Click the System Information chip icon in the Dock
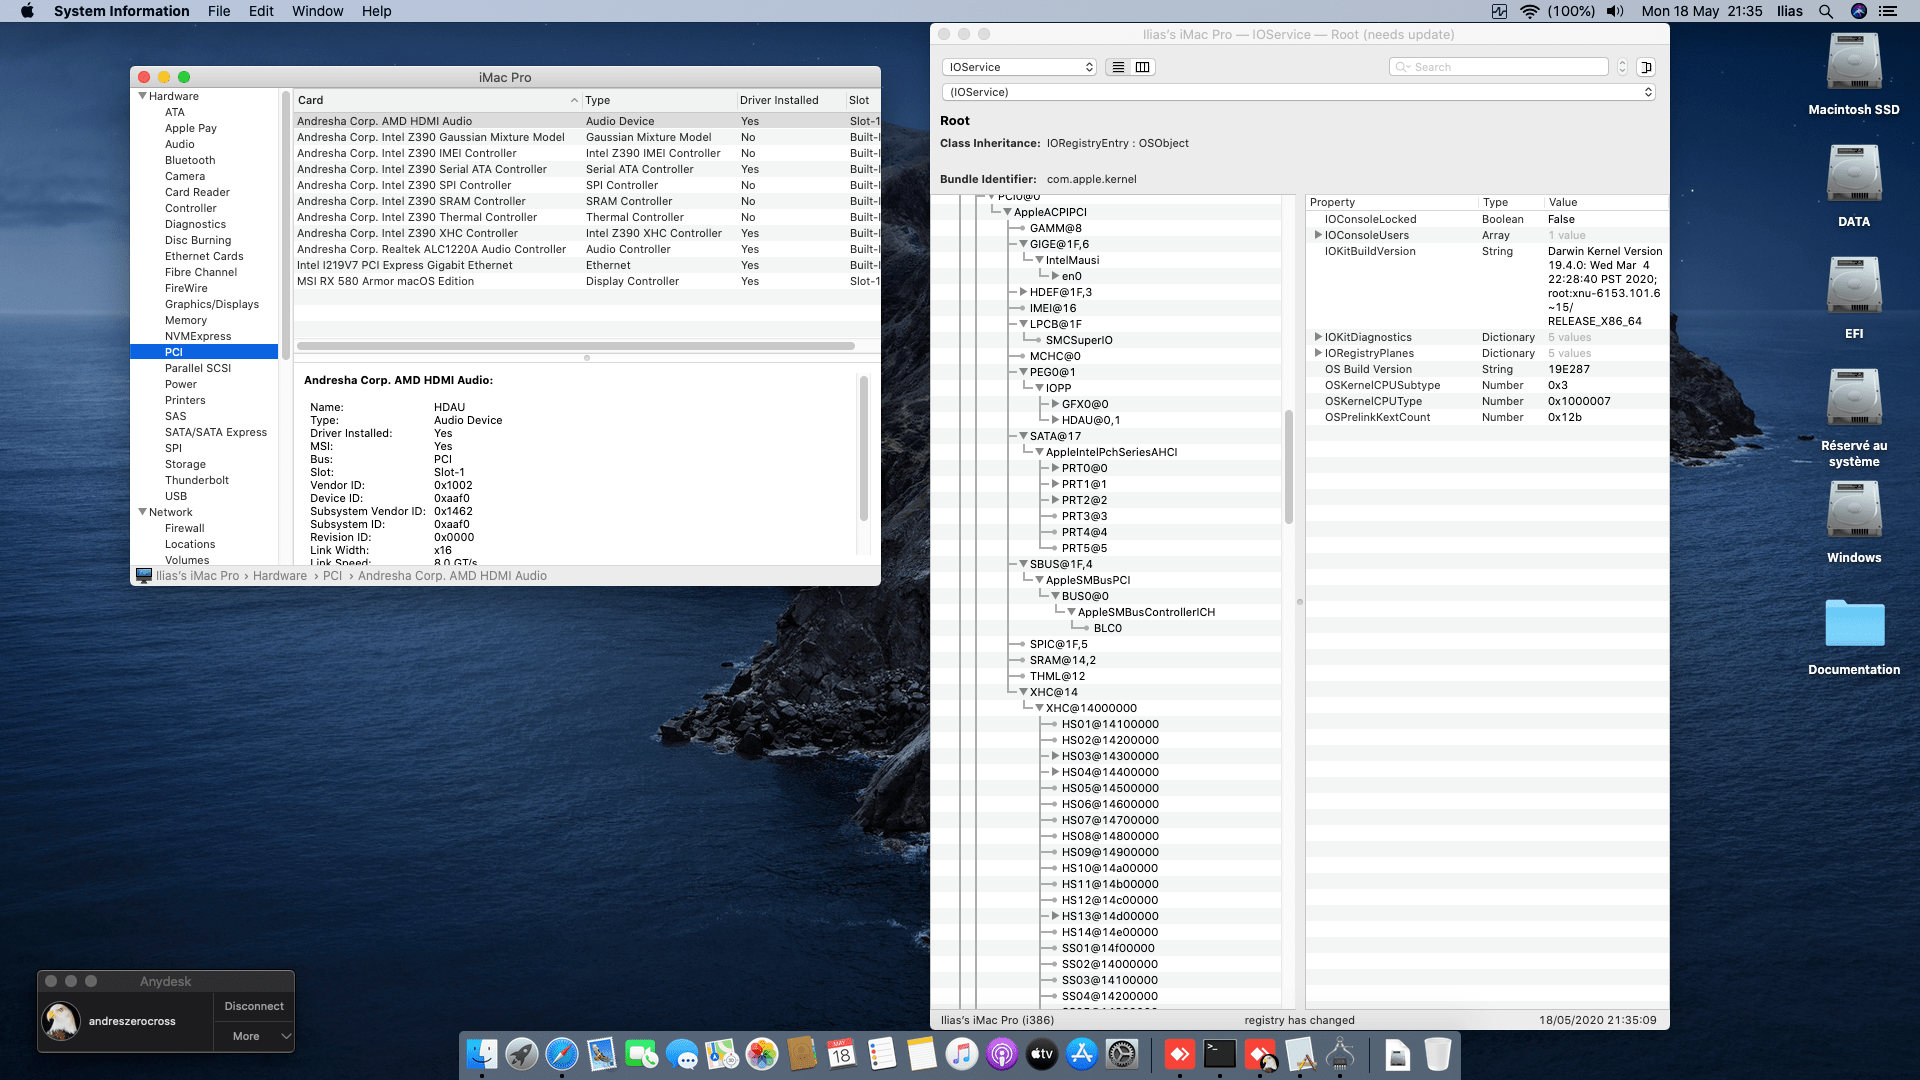This screenshot has width=1920, height=1080. click(1340, 1054)
